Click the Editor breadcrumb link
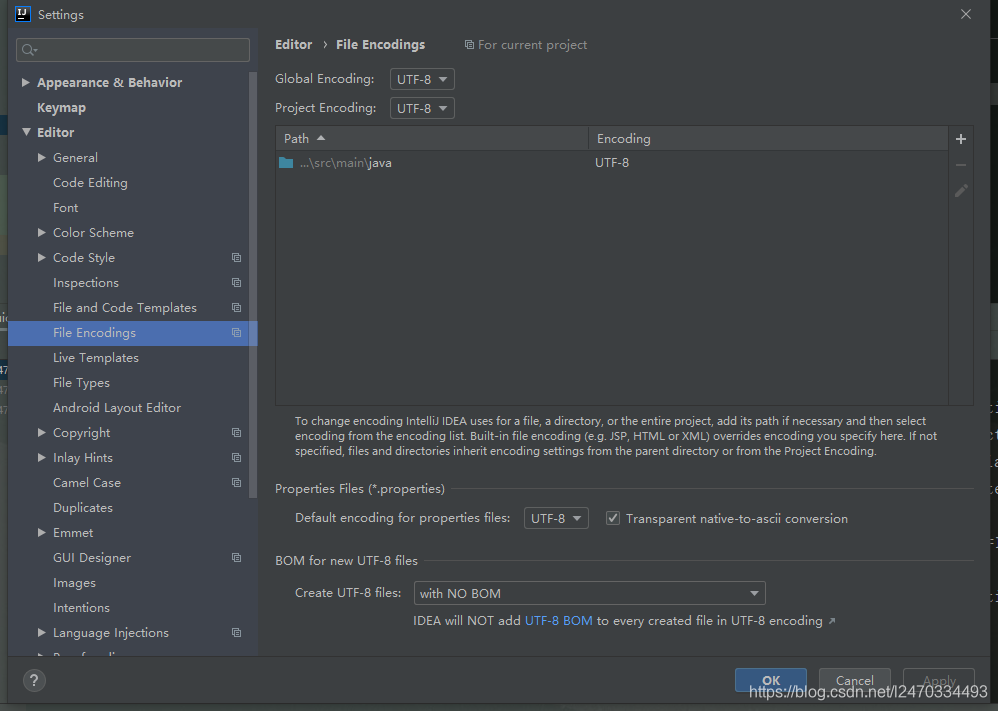Image resolution: width=998 pixels, height=711 pixels. (293, 45)
